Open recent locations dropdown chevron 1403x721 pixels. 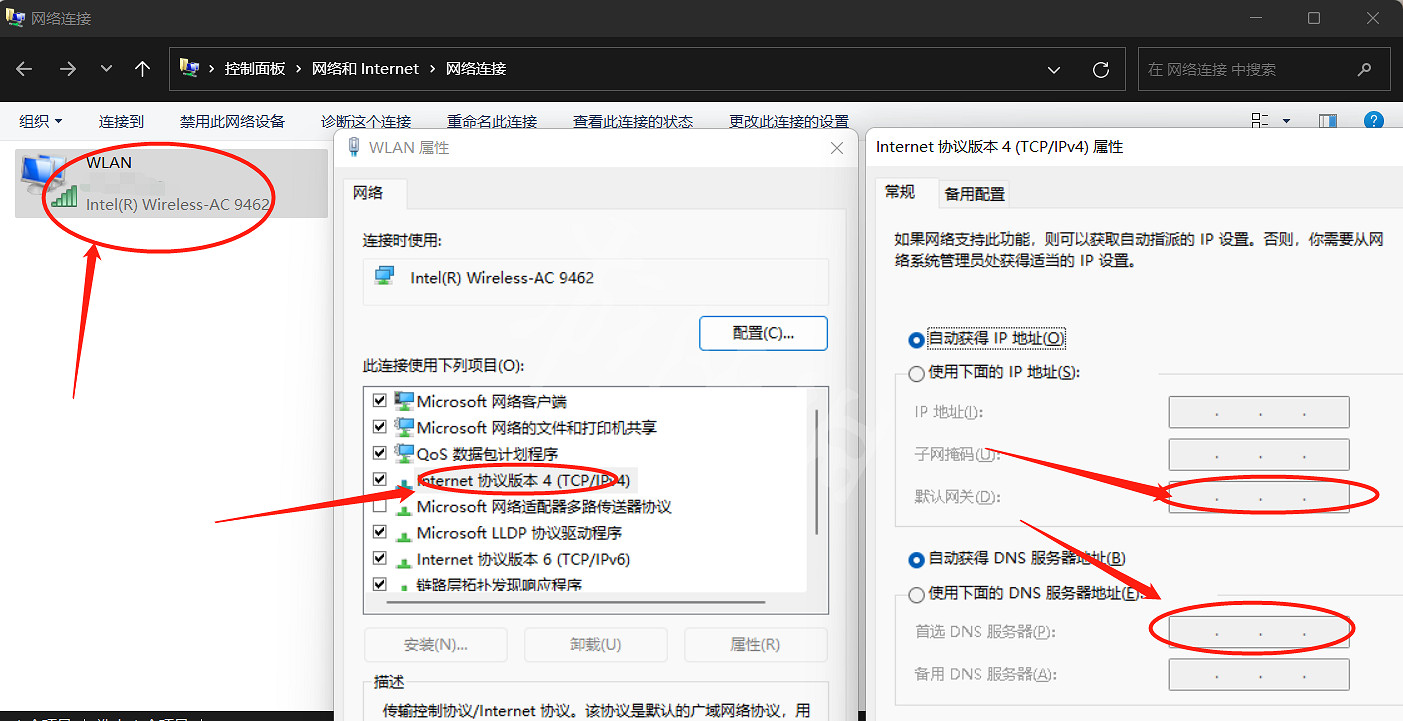coord(106,69)
